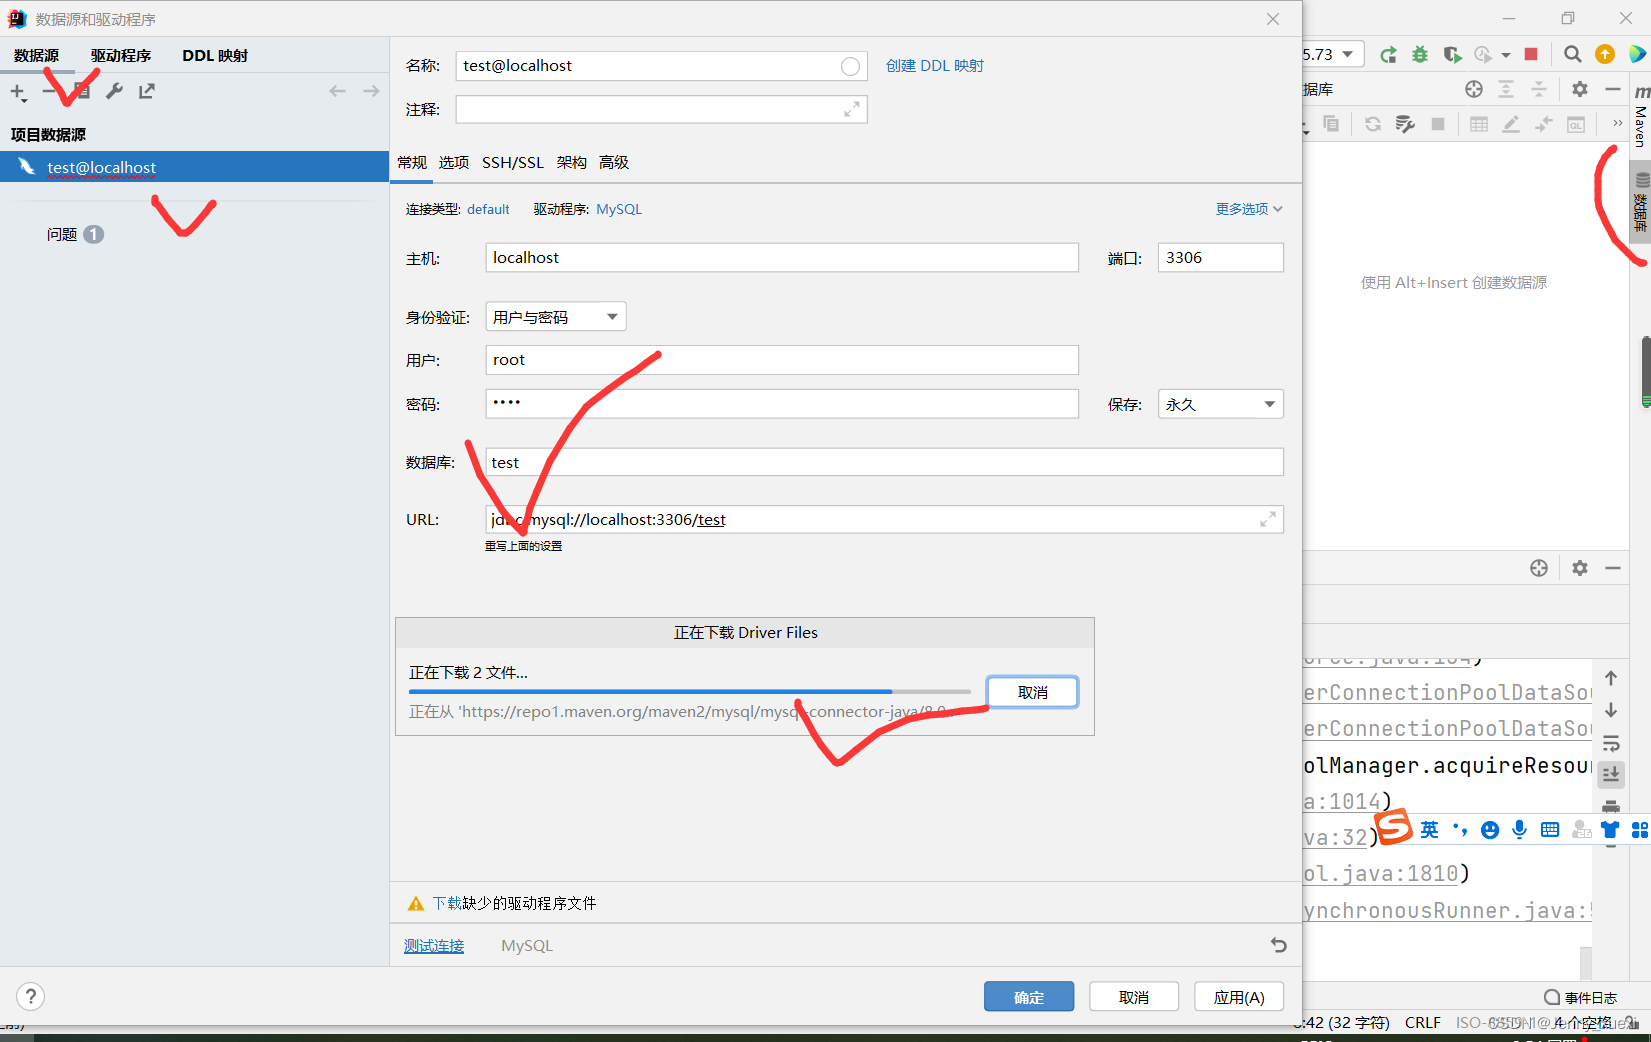Start debugging with the green bug icon
The height and width of the screenshot is (1042, 1651).
click(x=1420, y=54)
